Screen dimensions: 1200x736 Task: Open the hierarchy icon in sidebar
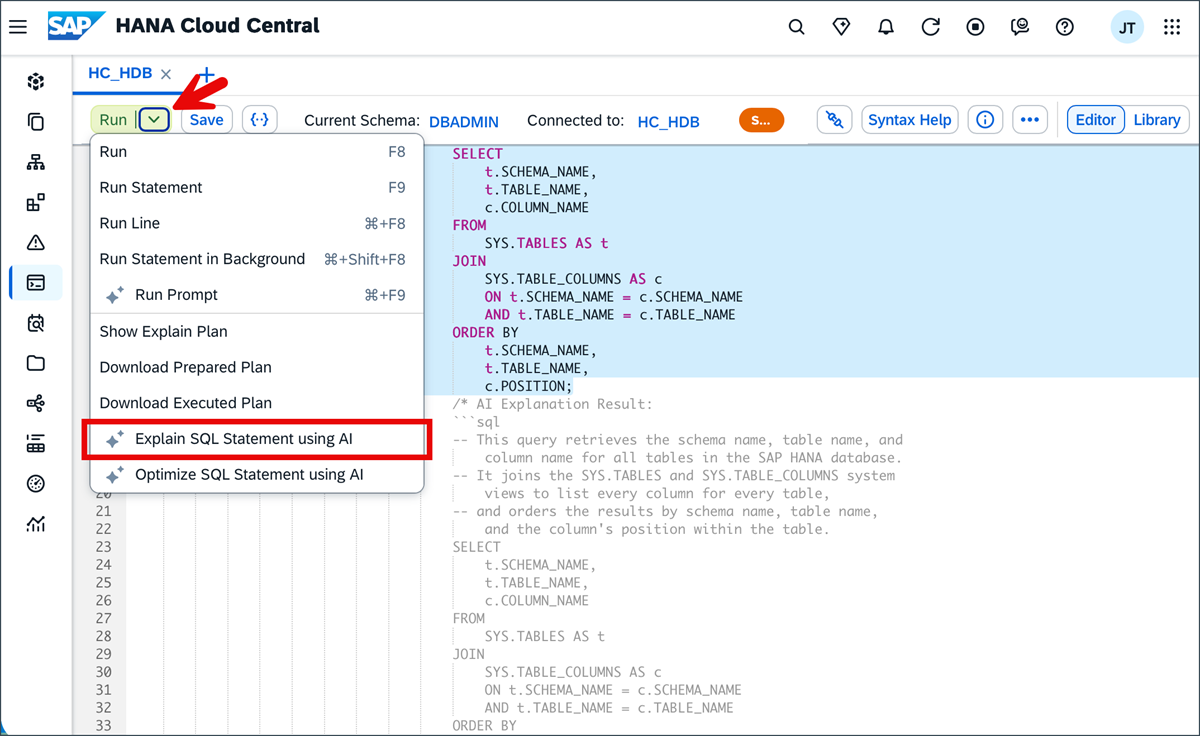(36, 162)
